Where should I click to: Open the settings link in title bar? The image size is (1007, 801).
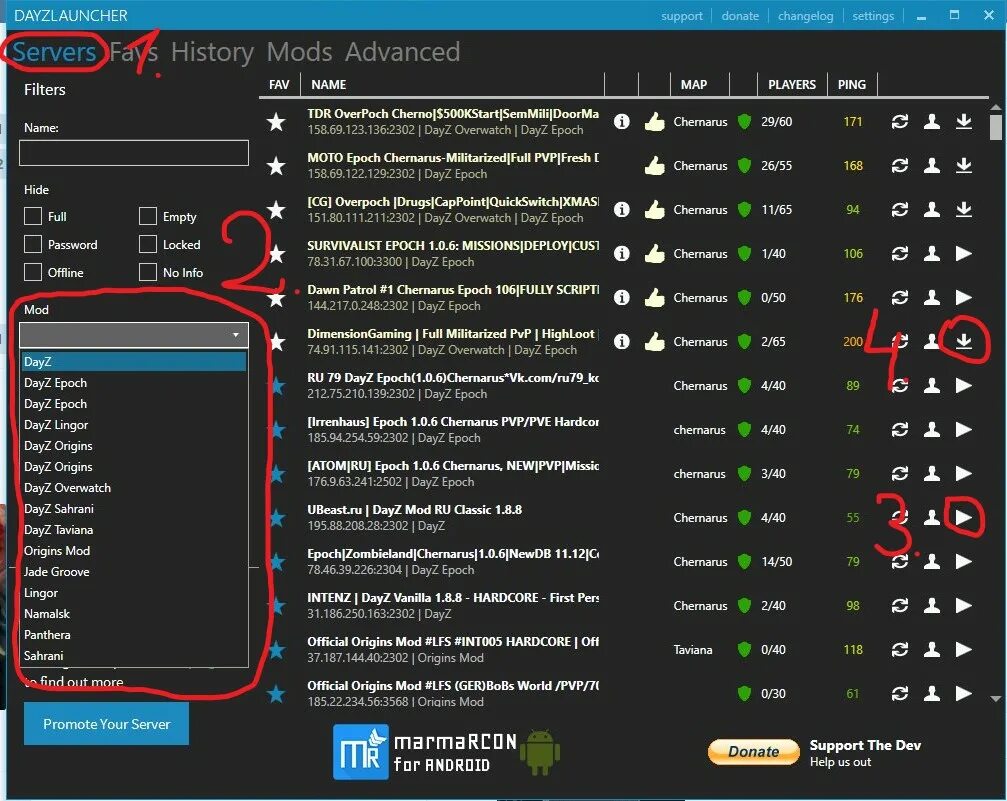click(873, 16)
